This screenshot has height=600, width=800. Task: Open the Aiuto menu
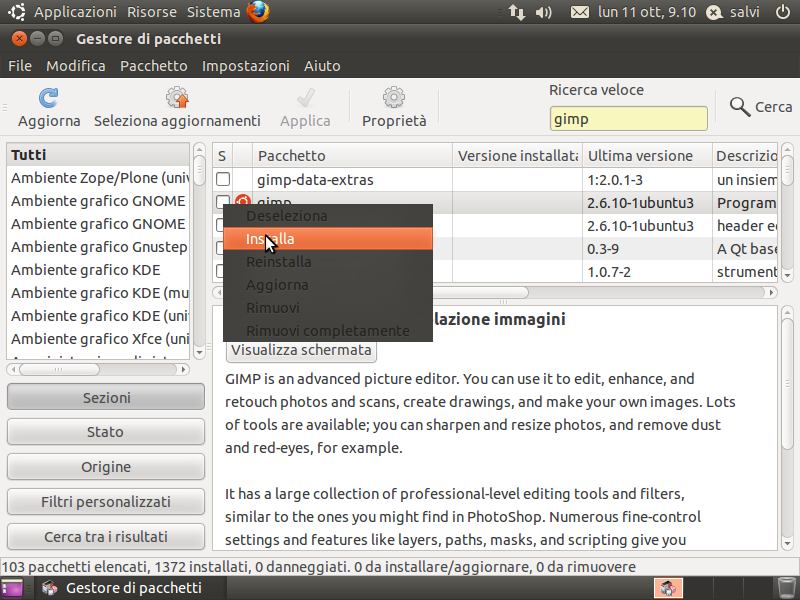click(x=322, y=66)
